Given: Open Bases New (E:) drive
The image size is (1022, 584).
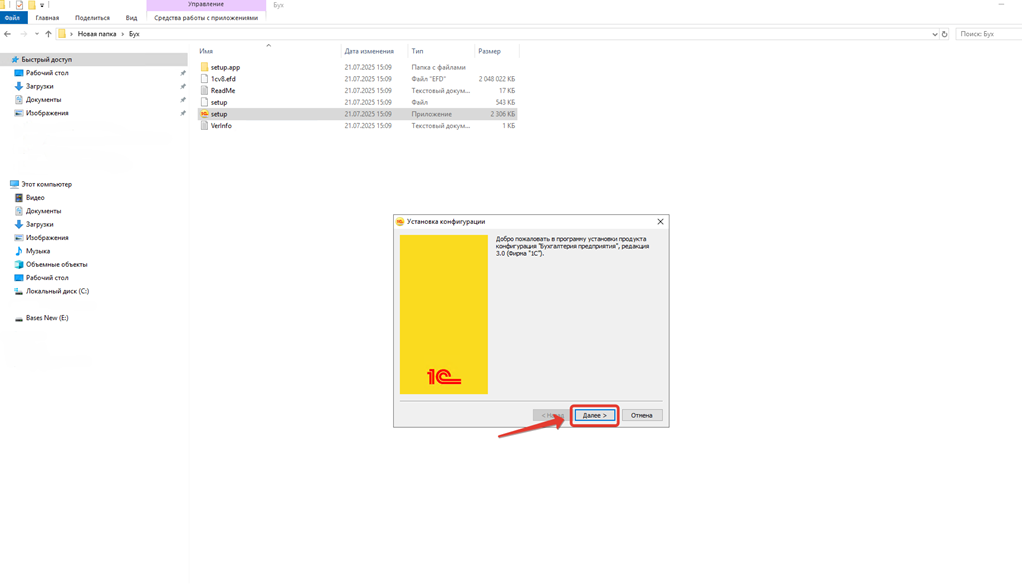Looking at the screenshot, I should click(47, 318).
